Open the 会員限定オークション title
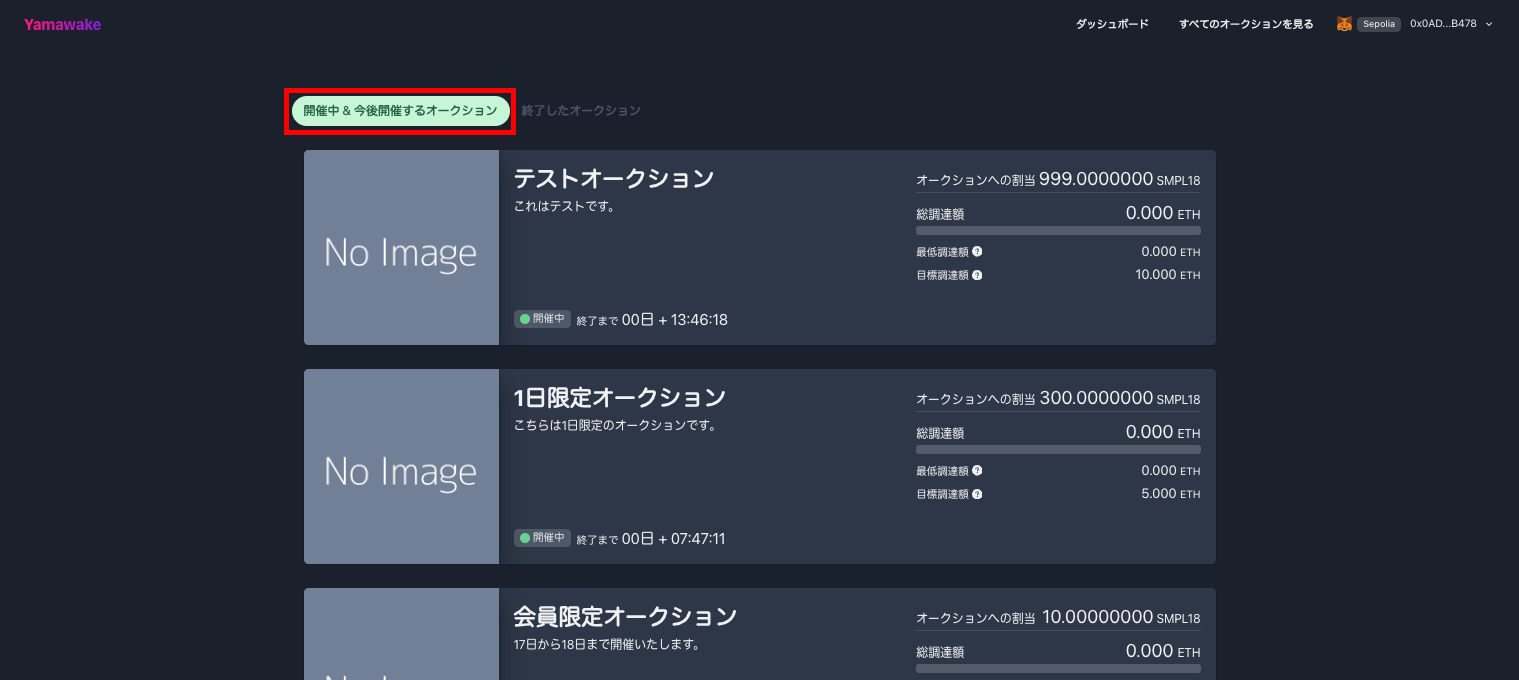1519x680 pixels. [x=625, y=616]
